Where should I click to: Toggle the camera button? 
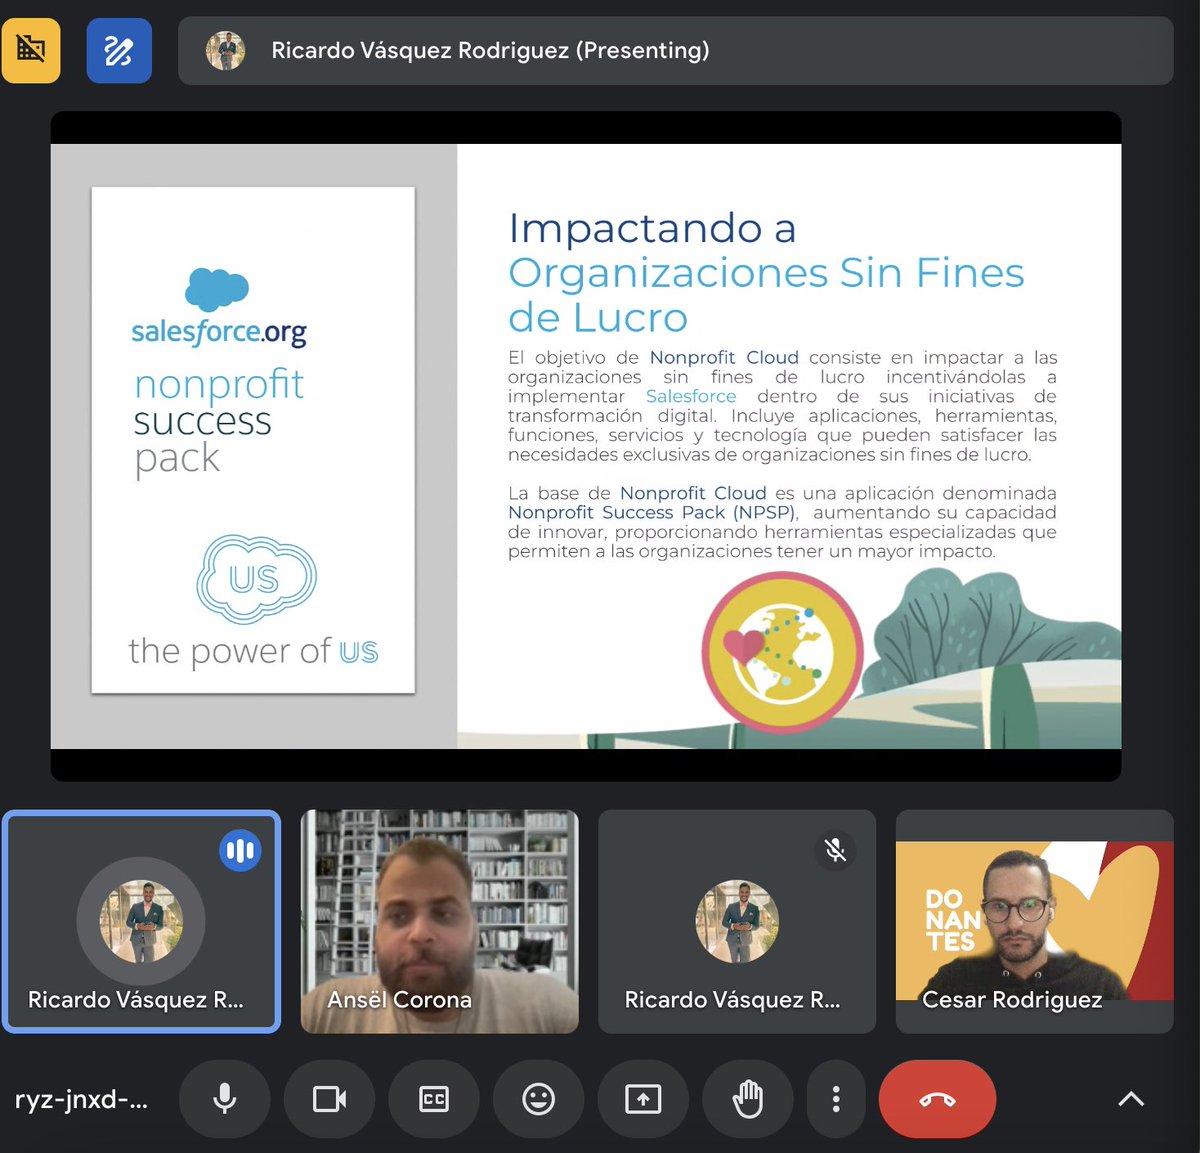click(x=329, y=1099)
